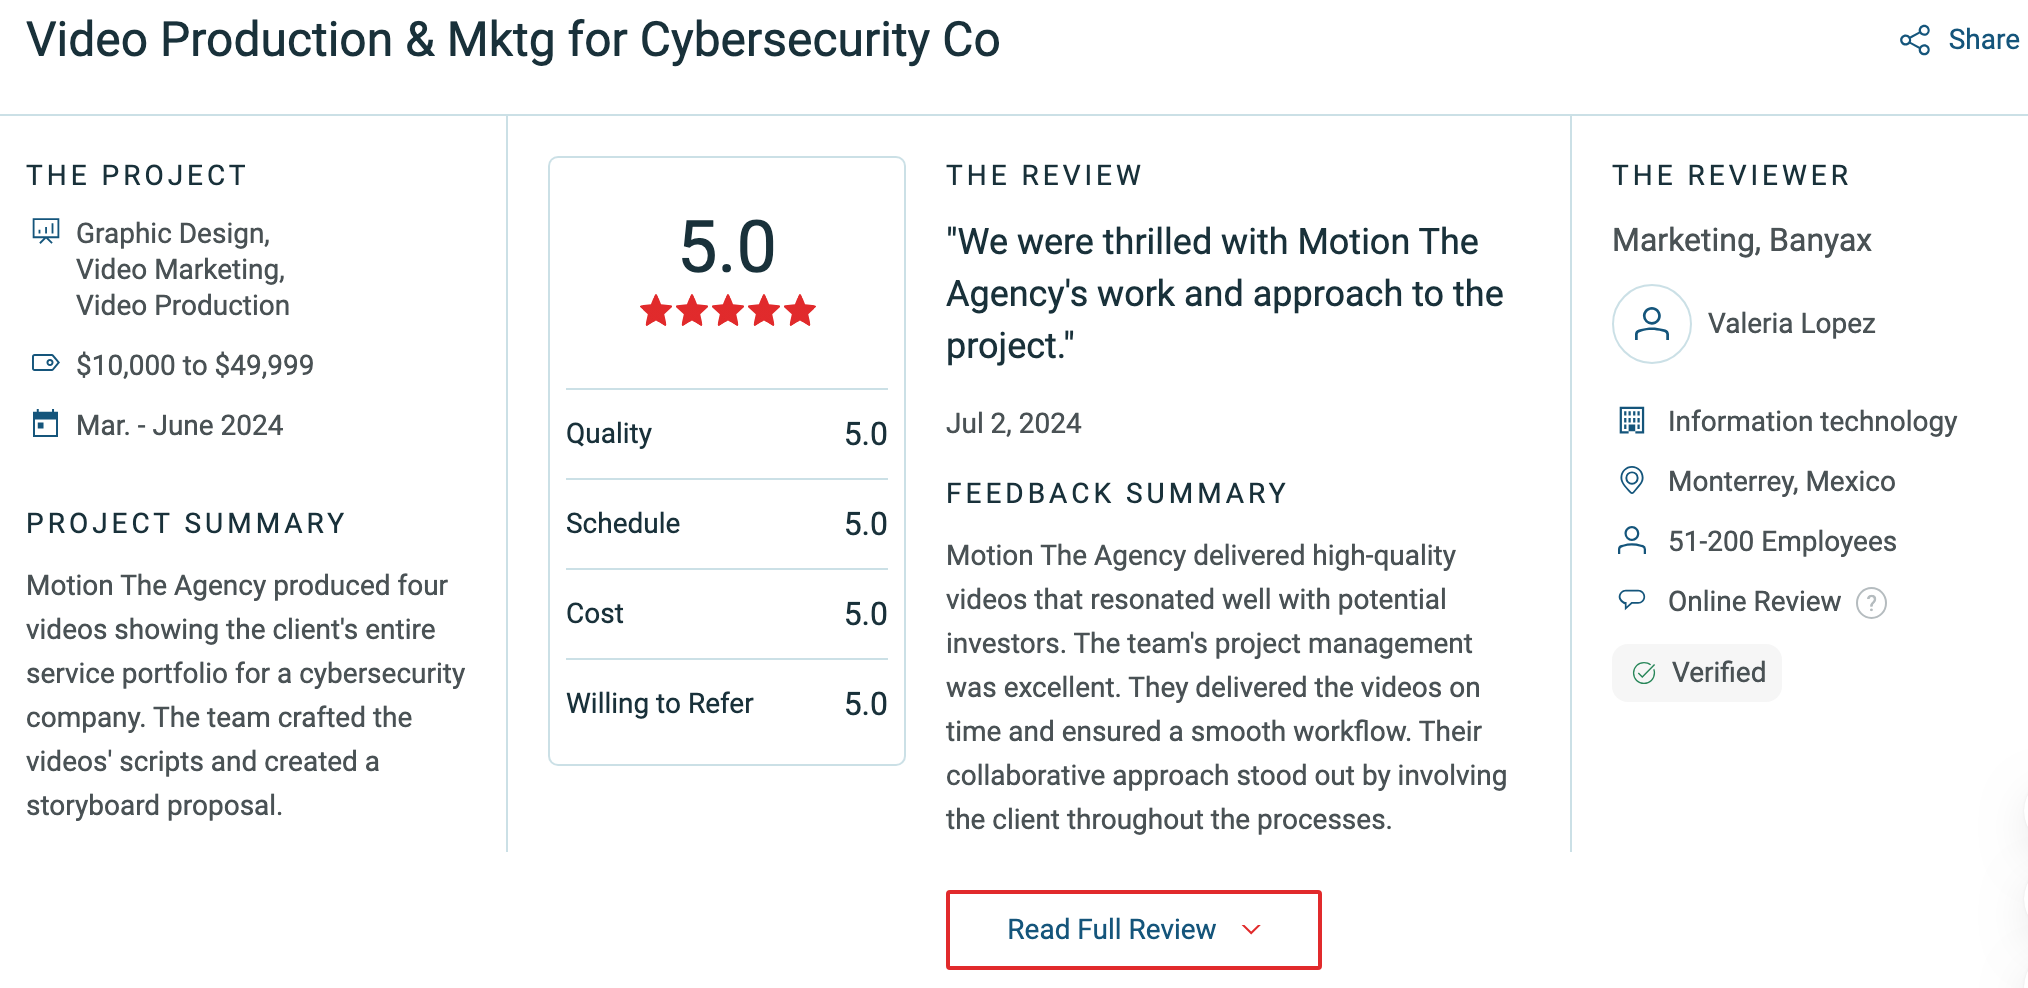Click the Read Full Review button
2028x988 pixels.
tap(1133, 929)
